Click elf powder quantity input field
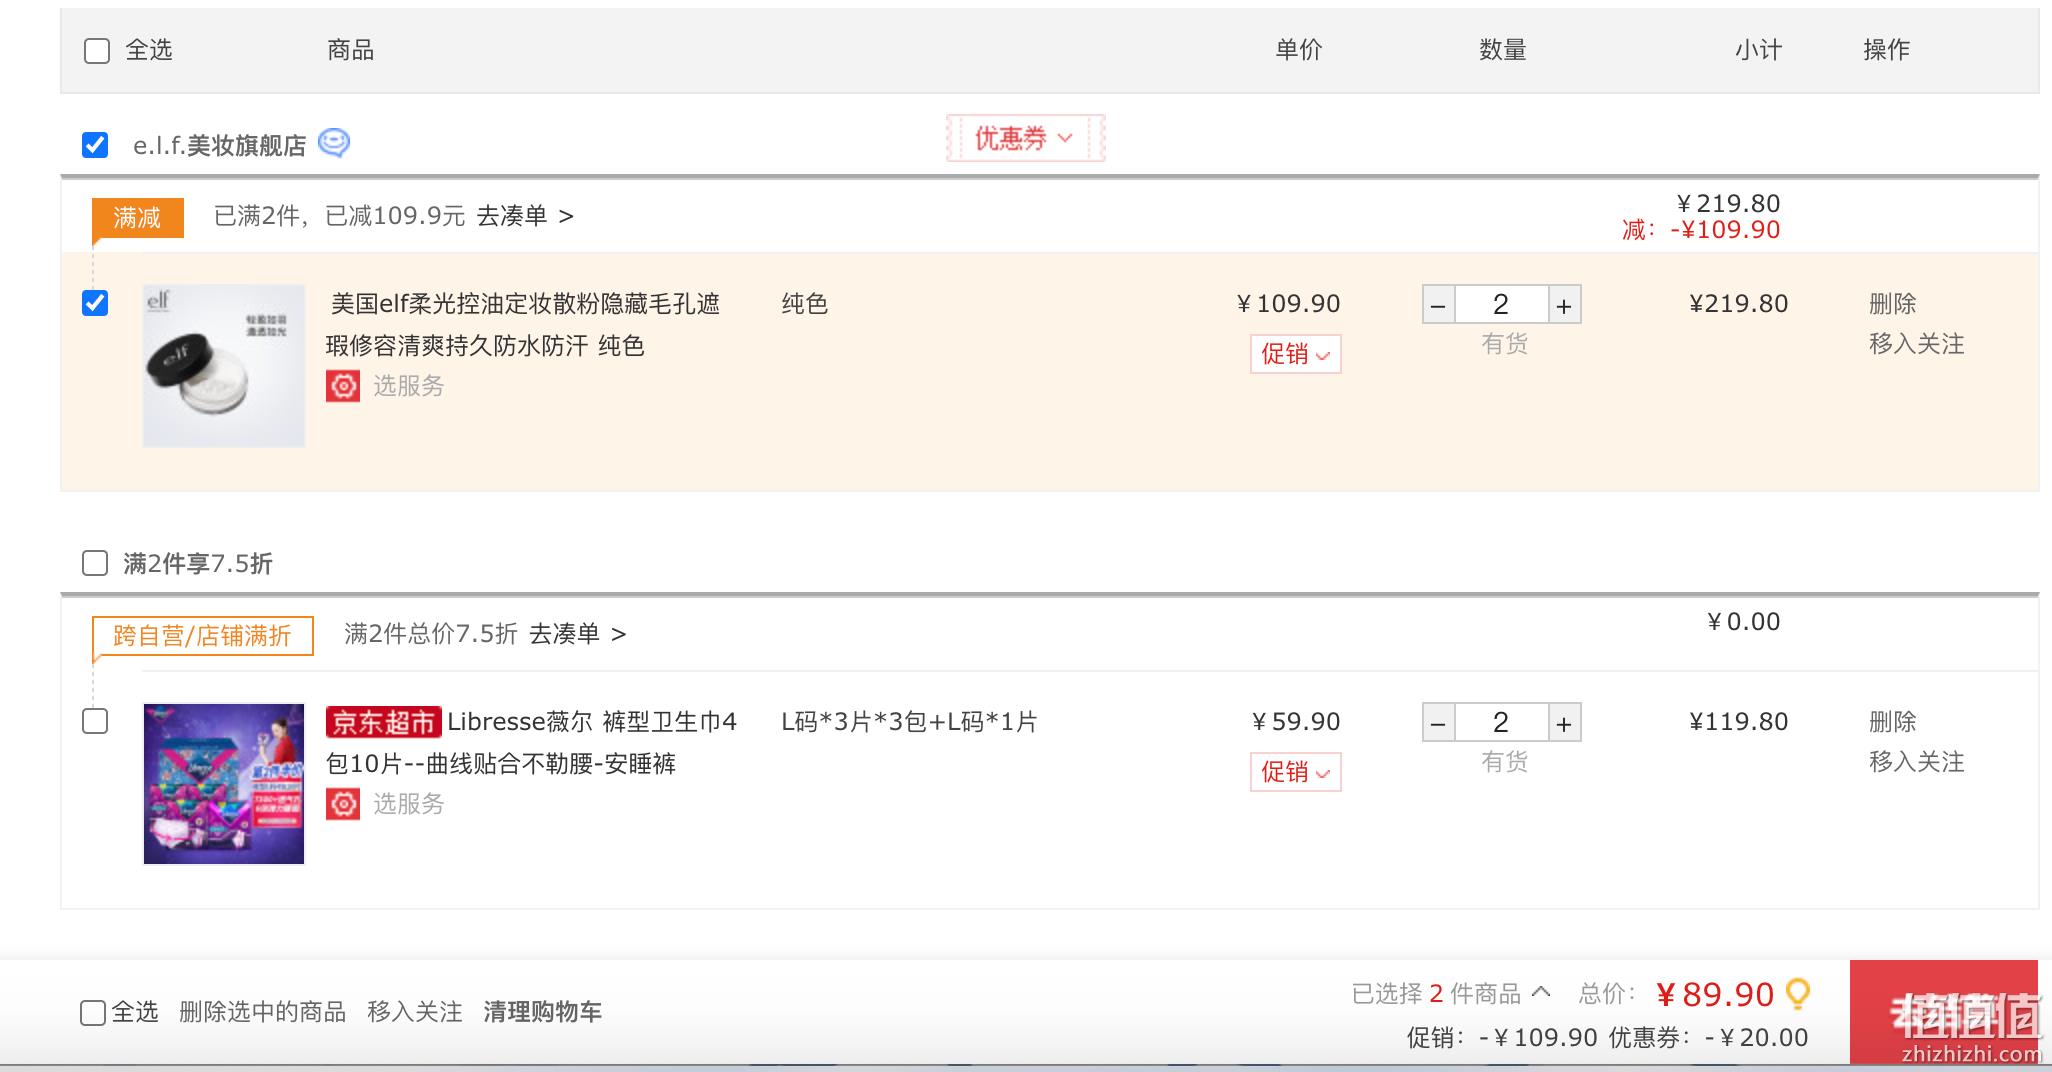 coord(1501,305)
